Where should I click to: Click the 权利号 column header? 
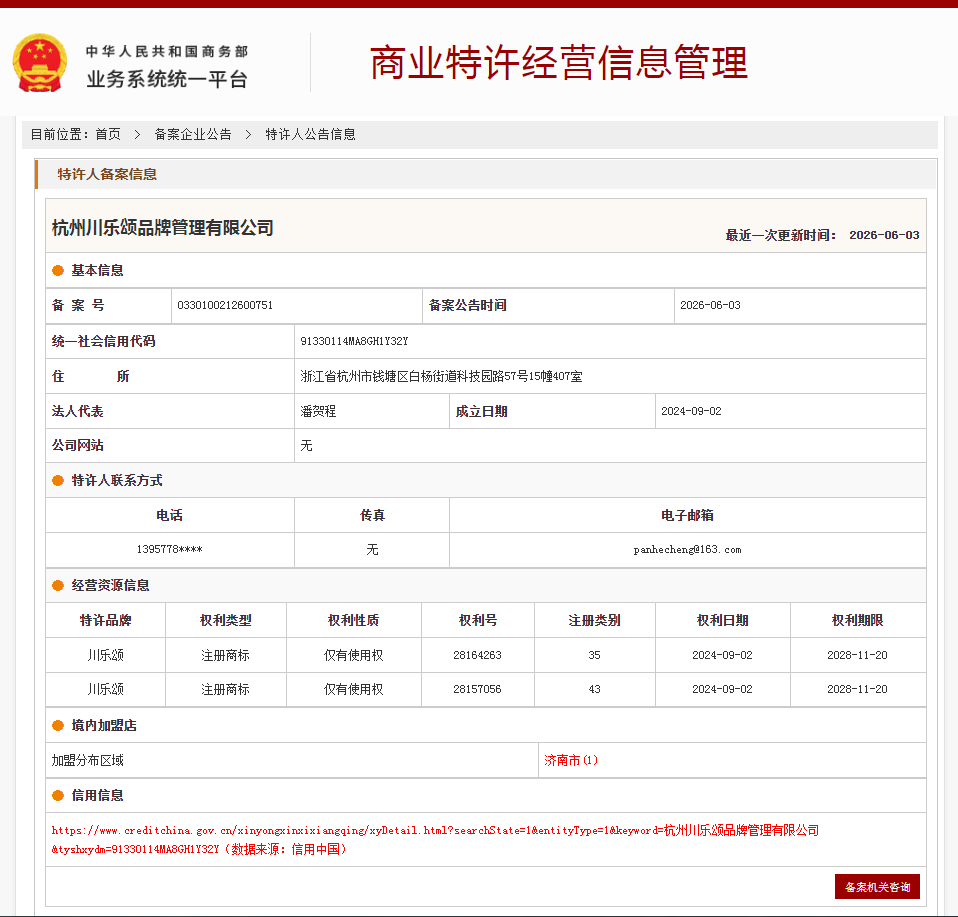[x=478, y=621]
